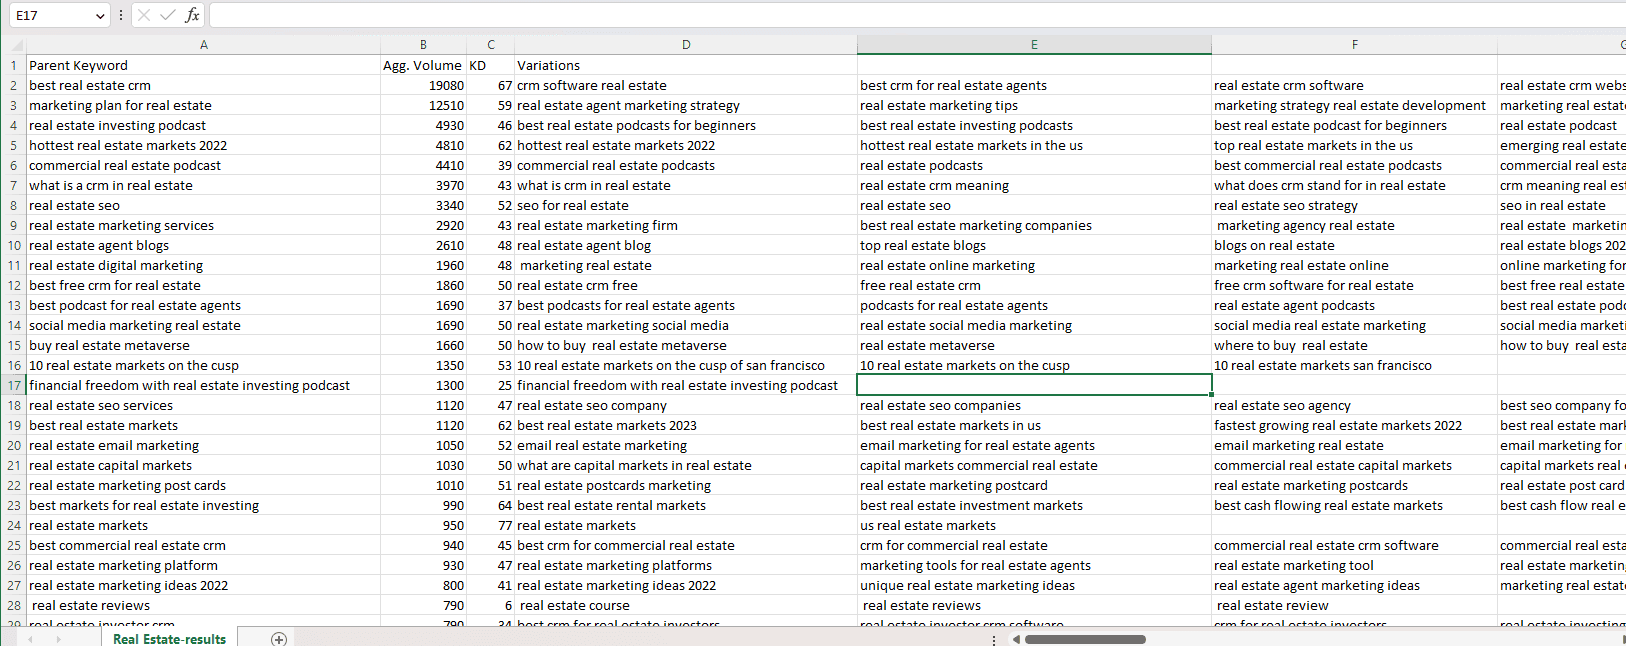Select cell 'real estate crm meaning'
Image resolution: width=1626 pixels, height=646 pixels.
pyautogui.click(x=1034, y=185)
